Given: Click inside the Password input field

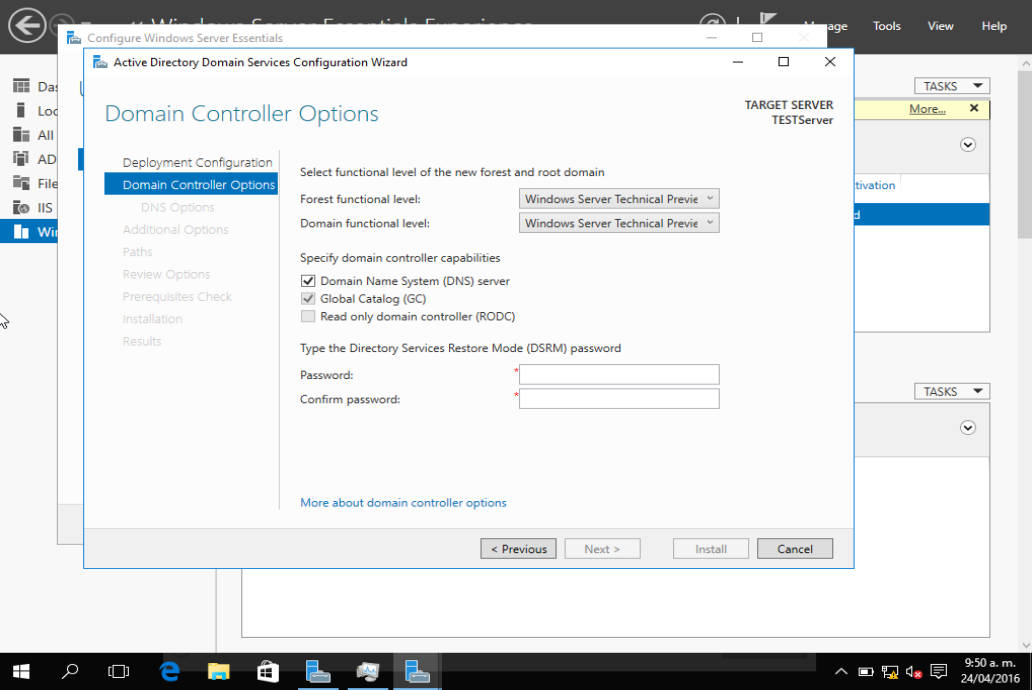Looking at the screenshot, I should (618, 374).
